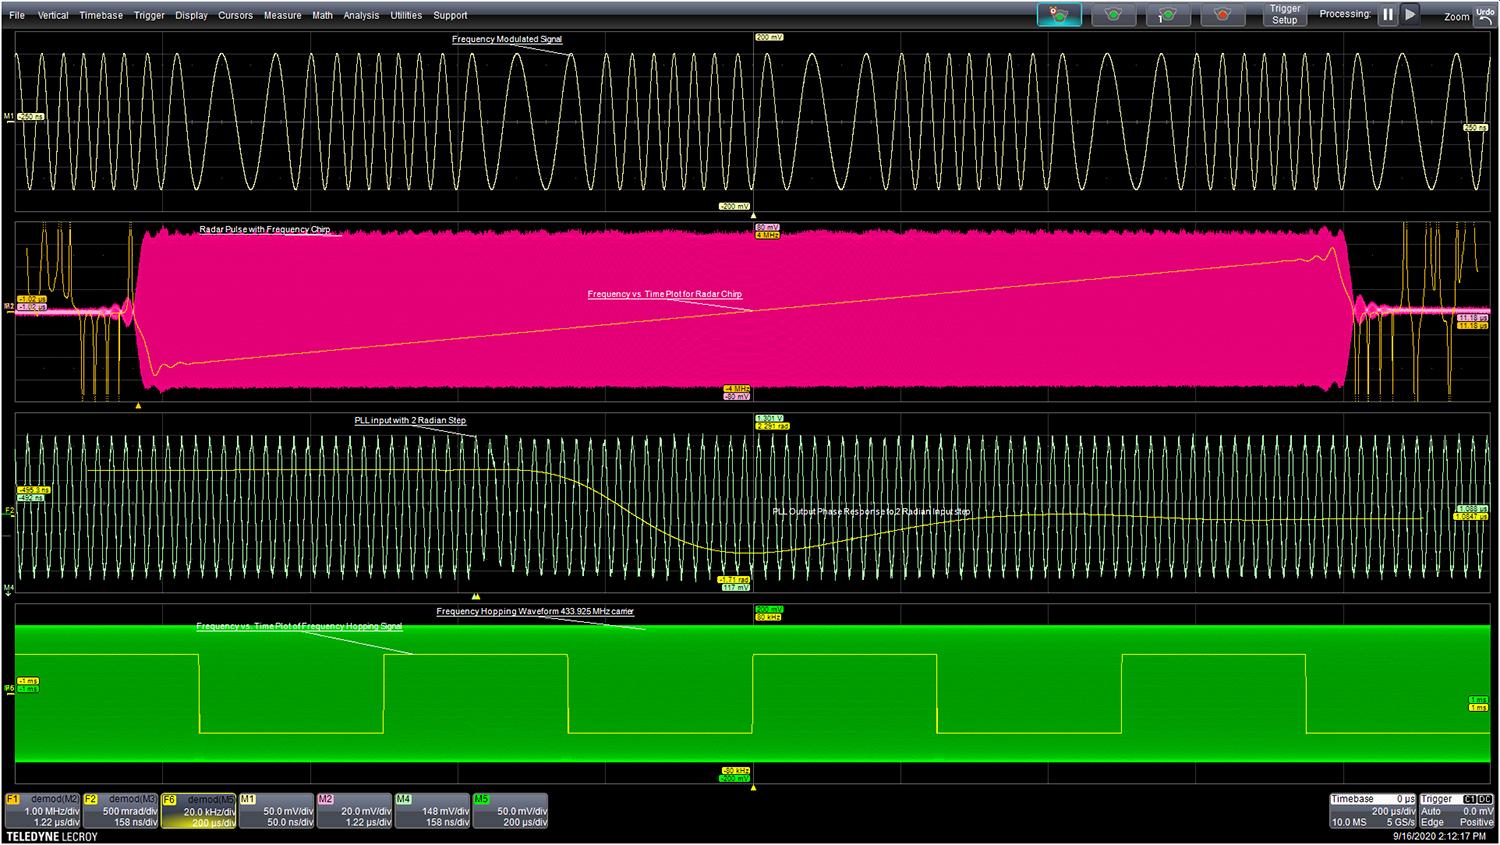
Task: Pause acquisition processing
Action: pyautogui.click(x=1388, y=14)
